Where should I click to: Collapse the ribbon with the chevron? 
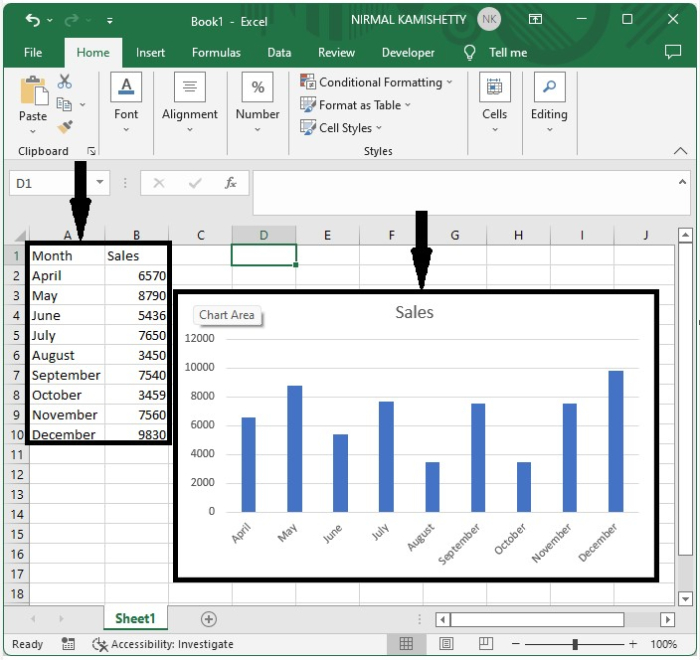pyautogui.click(x=680, y=151)
